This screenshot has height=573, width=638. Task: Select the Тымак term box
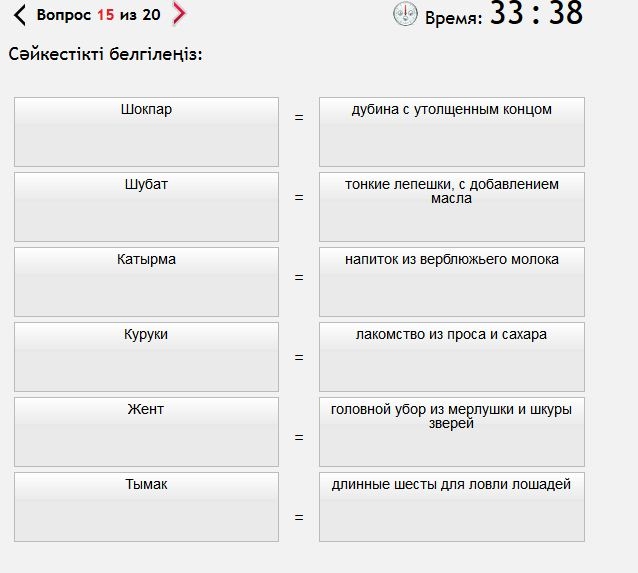146,506
